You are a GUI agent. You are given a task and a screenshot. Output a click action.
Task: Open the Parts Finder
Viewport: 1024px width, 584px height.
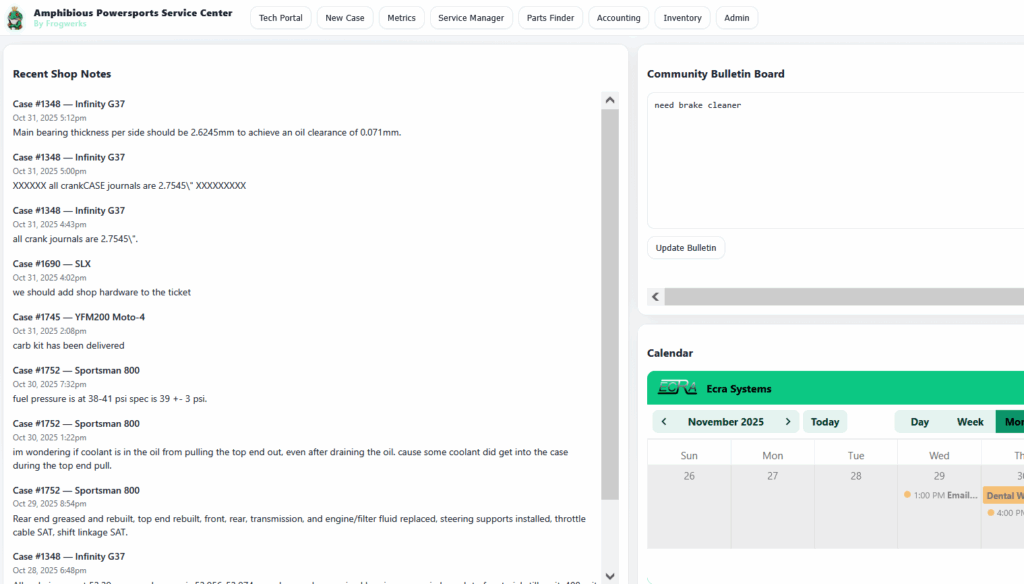(x=550, y=18)
